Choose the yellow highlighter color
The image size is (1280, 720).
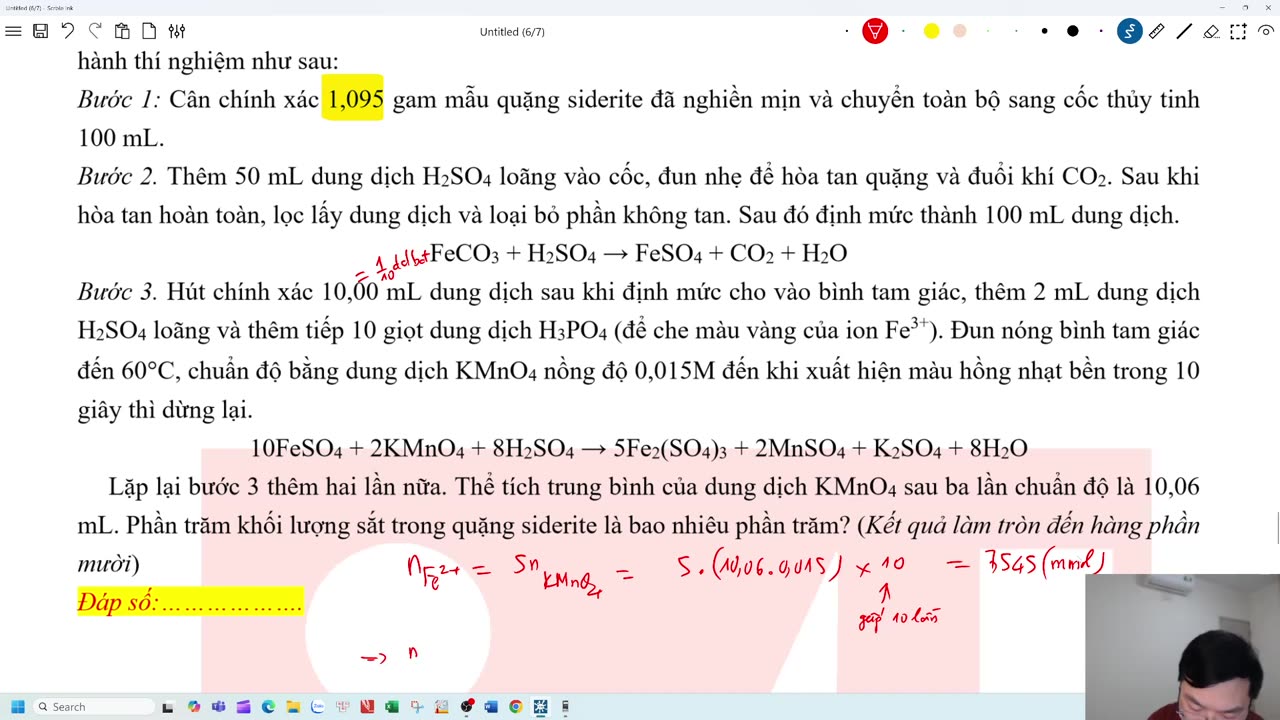click(x=931, y=31)
